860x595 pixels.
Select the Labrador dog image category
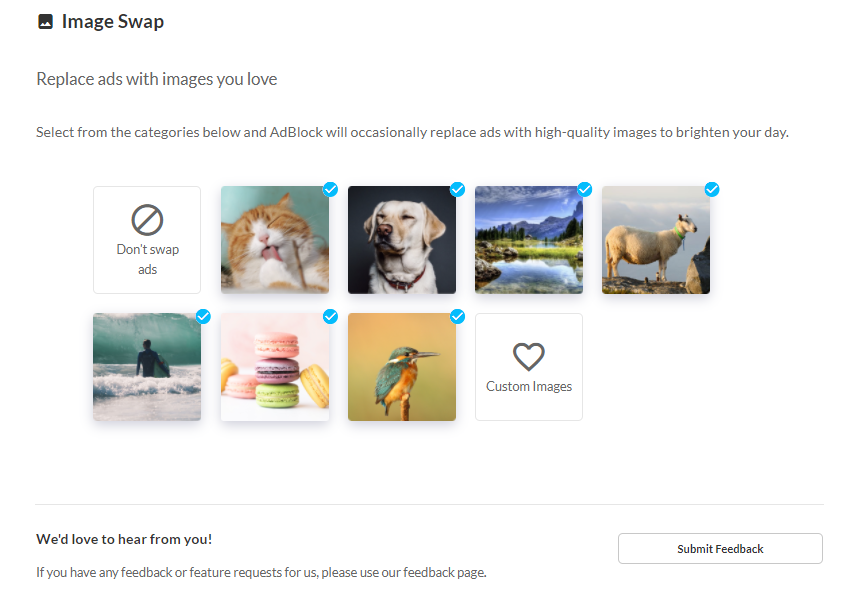tap(402, 240)
